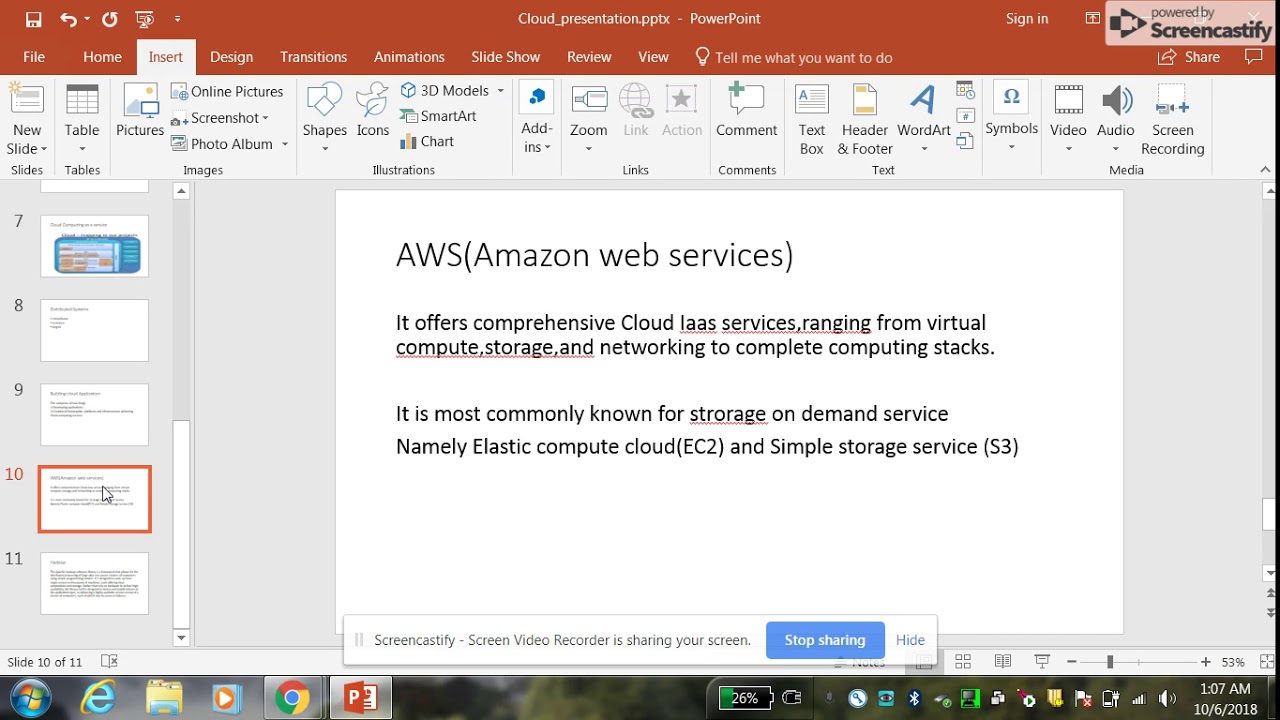The image size is (1280, 720).
Task: Undo the last action
Action: (x=68, y=19)
